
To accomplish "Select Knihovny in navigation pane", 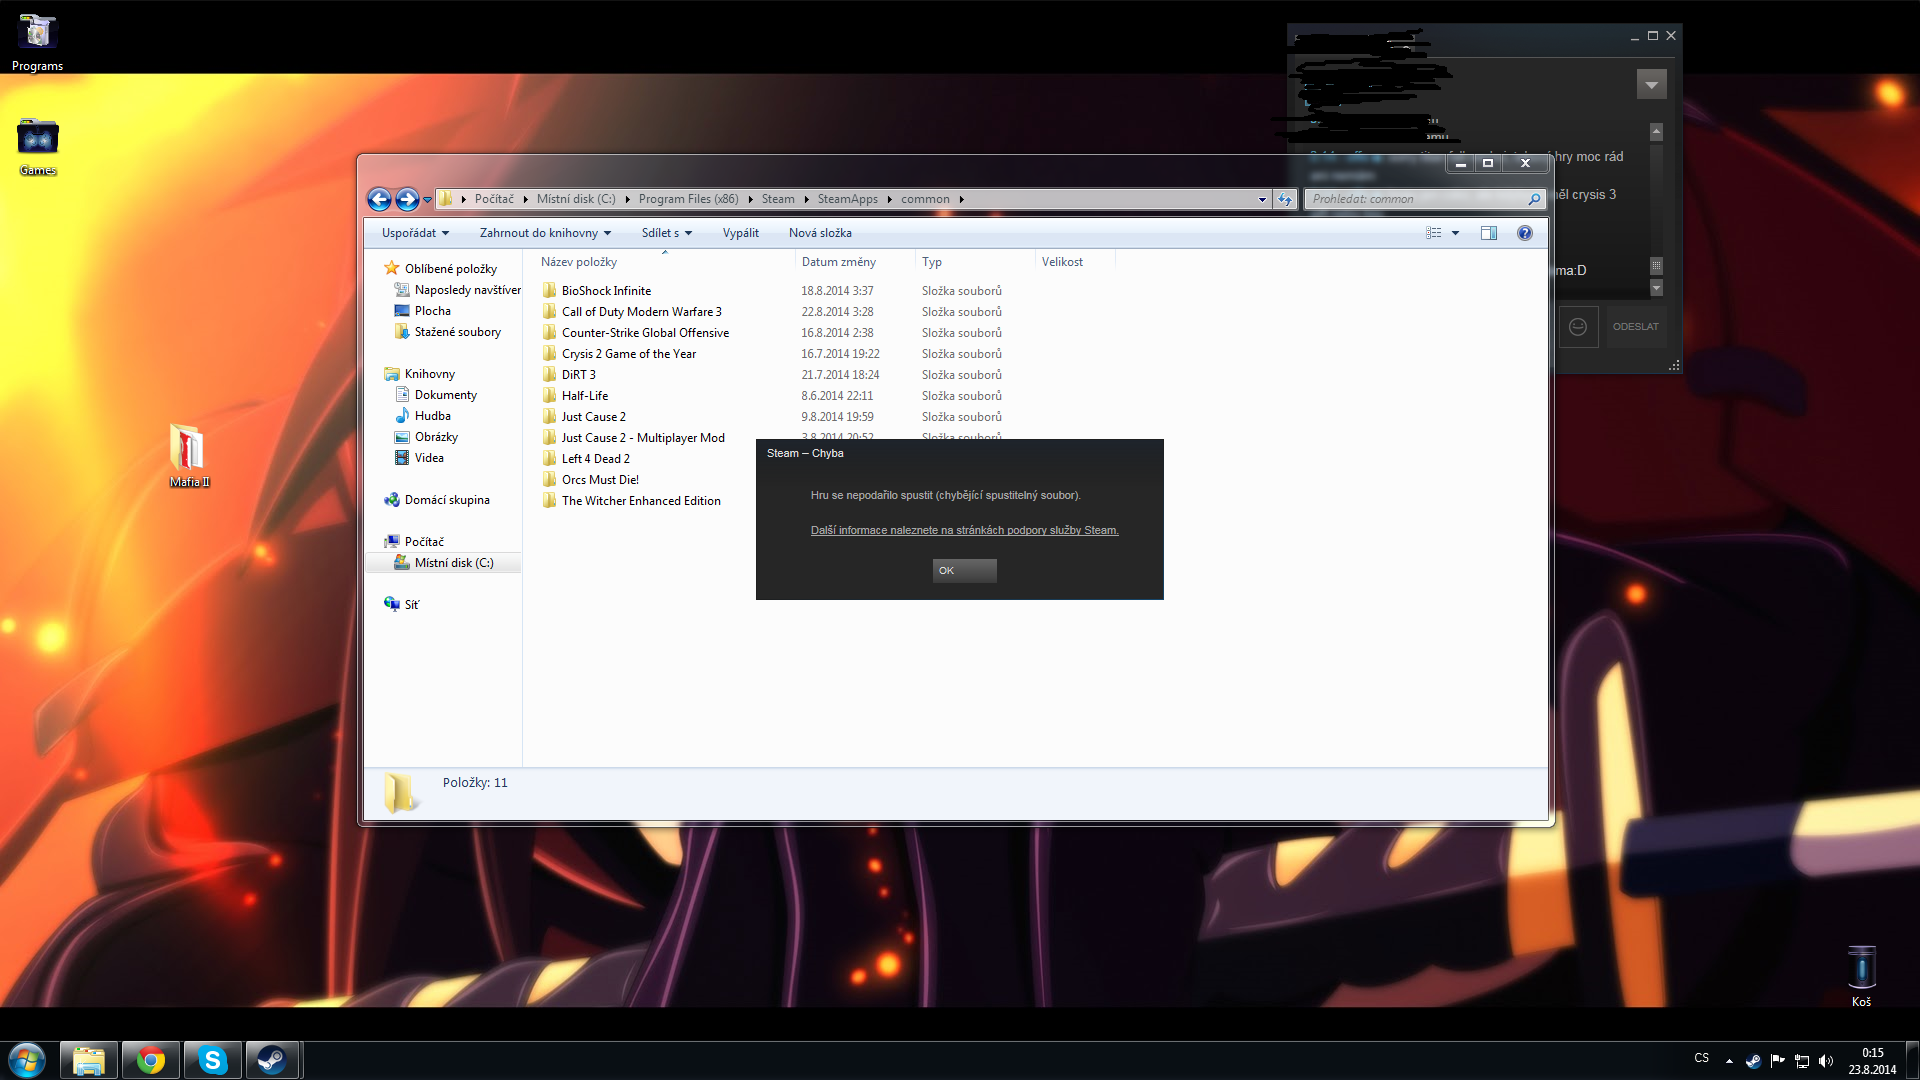I will pos(429,374).
